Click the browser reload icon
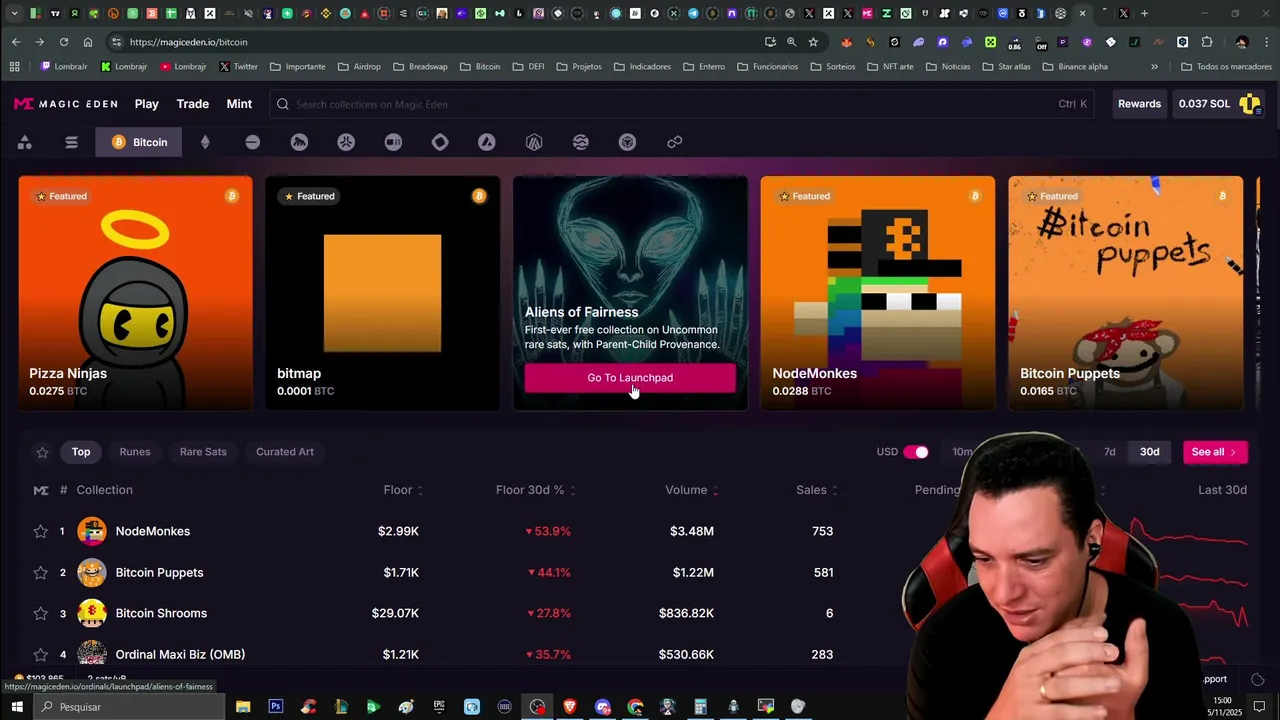The image size is (1280, 720). [x=64, y=42]
